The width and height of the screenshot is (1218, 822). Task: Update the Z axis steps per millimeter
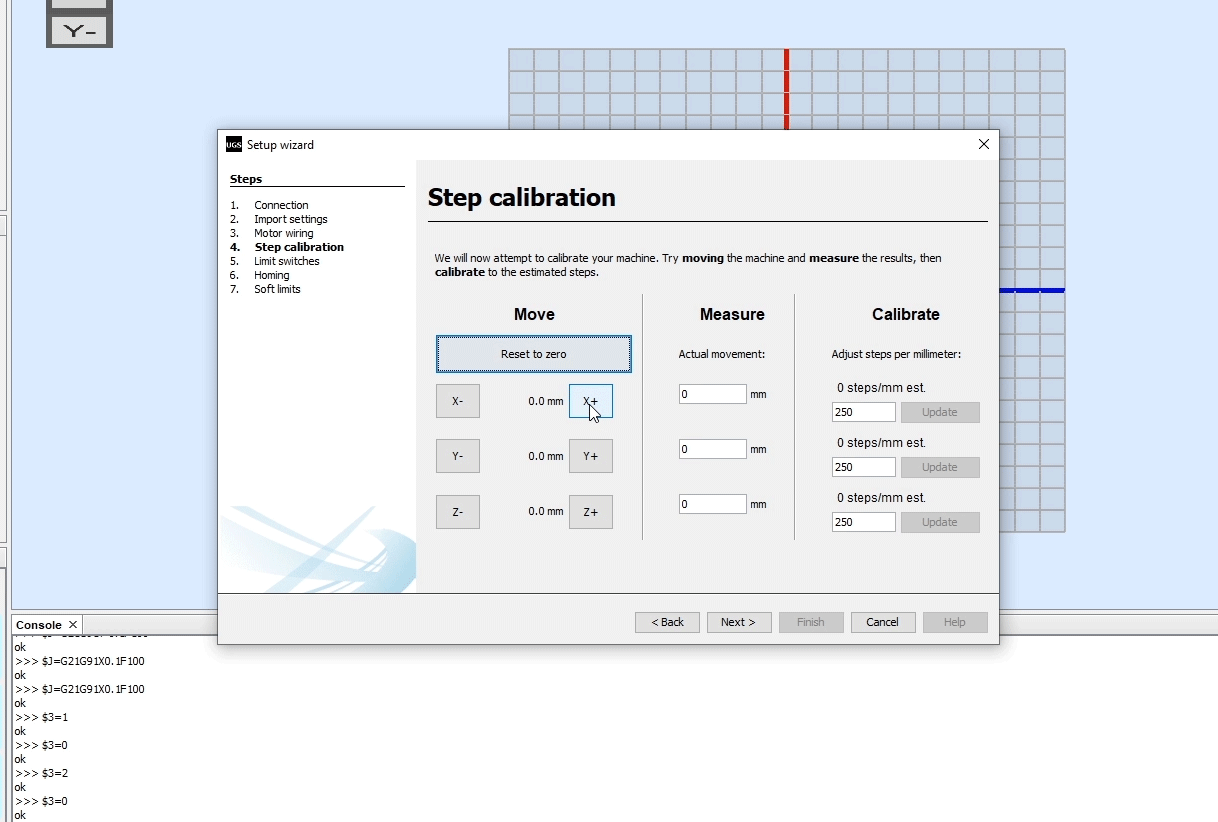click(x=940, y=521)
